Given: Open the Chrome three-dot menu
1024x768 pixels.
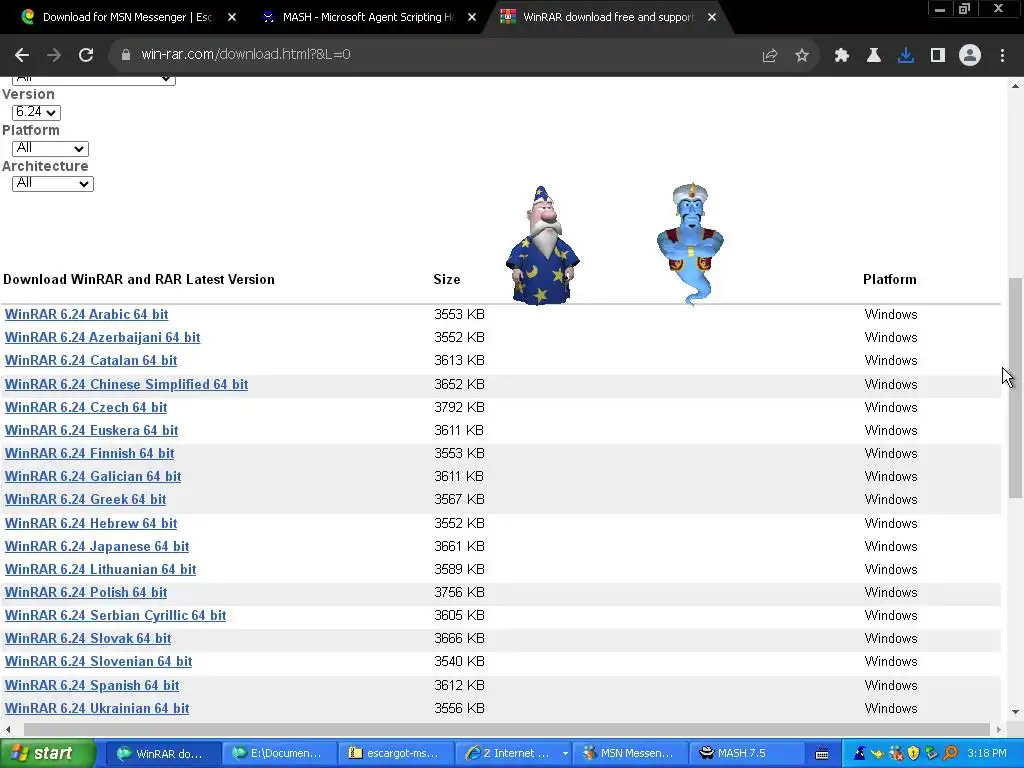Looking at the screenshot, I should [1002, 56].
